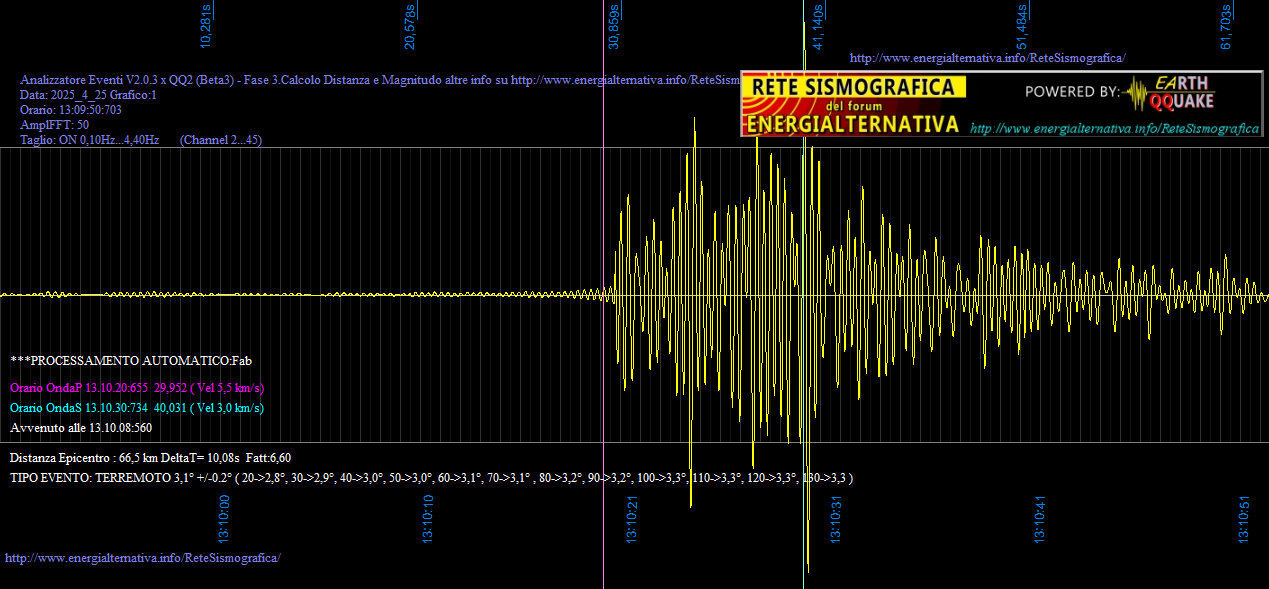Click the 'Avvenuto alle 13.10.08:560' line
Viewport: 1269px width, 589px height.
81,427
